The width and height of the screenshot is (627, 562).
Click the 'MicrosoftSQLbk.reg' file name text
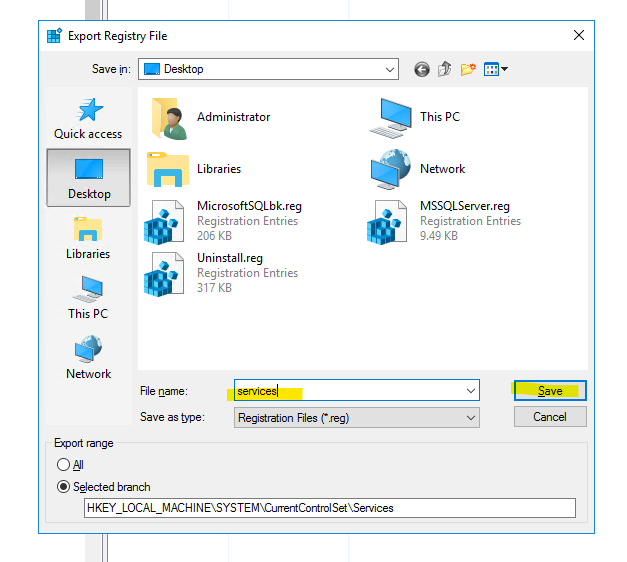(249, 206)
